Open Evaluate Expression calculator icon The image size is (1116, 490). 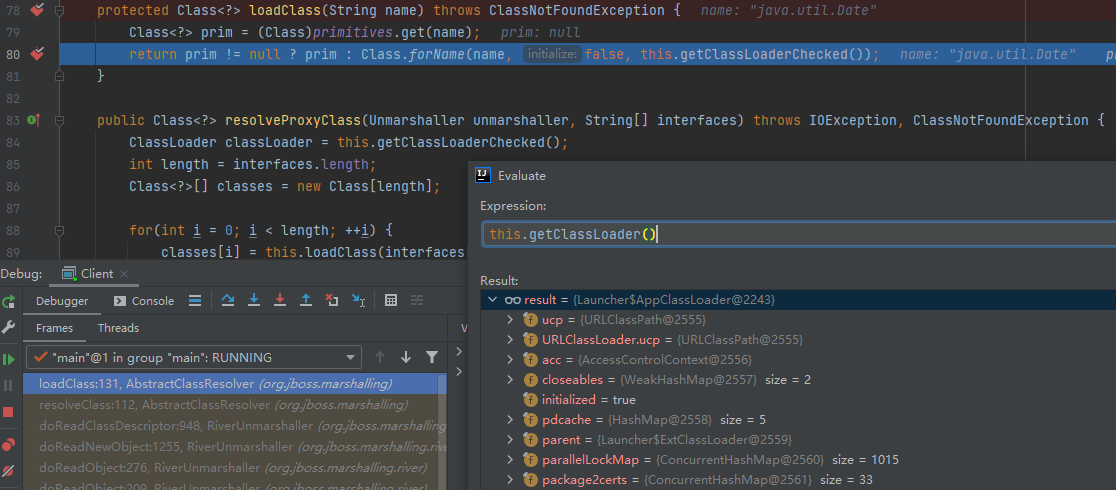391,300
